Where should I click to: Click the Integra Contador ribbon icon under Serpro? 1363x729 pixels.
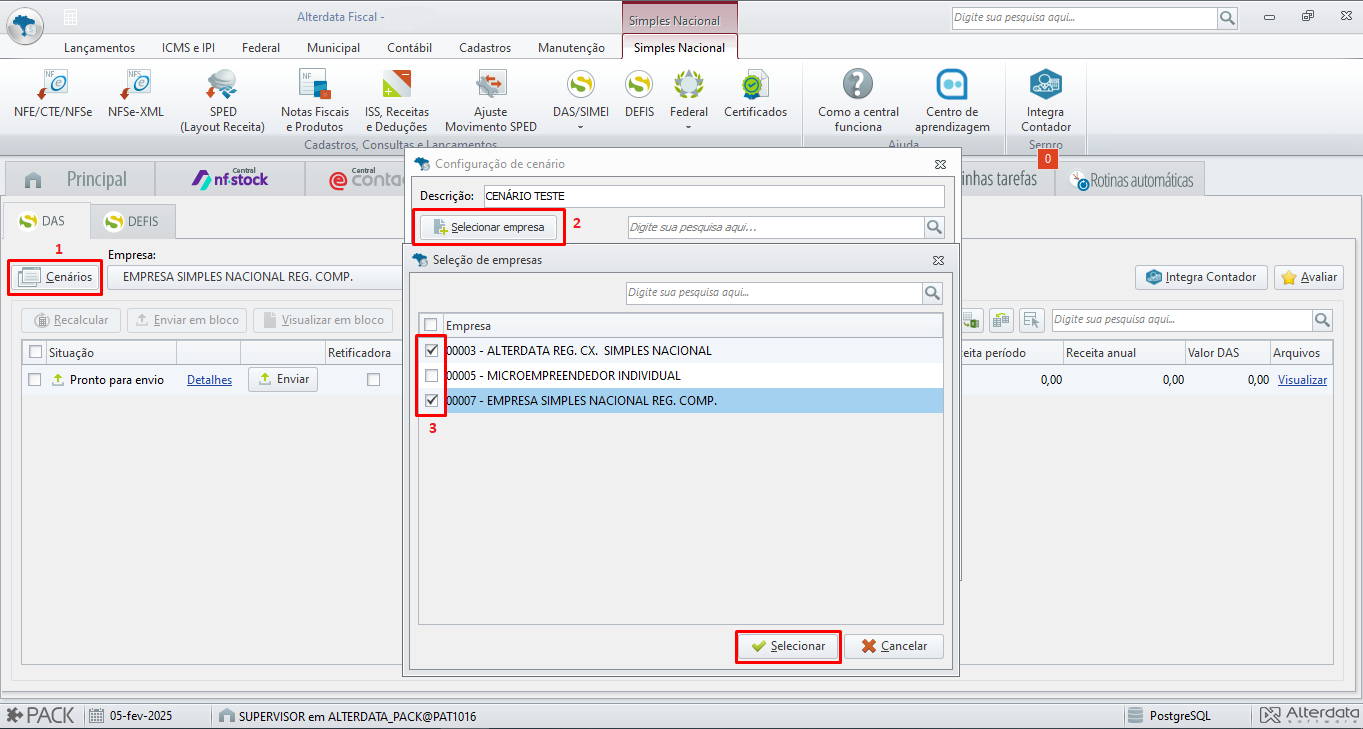[x=1046, y=85]
